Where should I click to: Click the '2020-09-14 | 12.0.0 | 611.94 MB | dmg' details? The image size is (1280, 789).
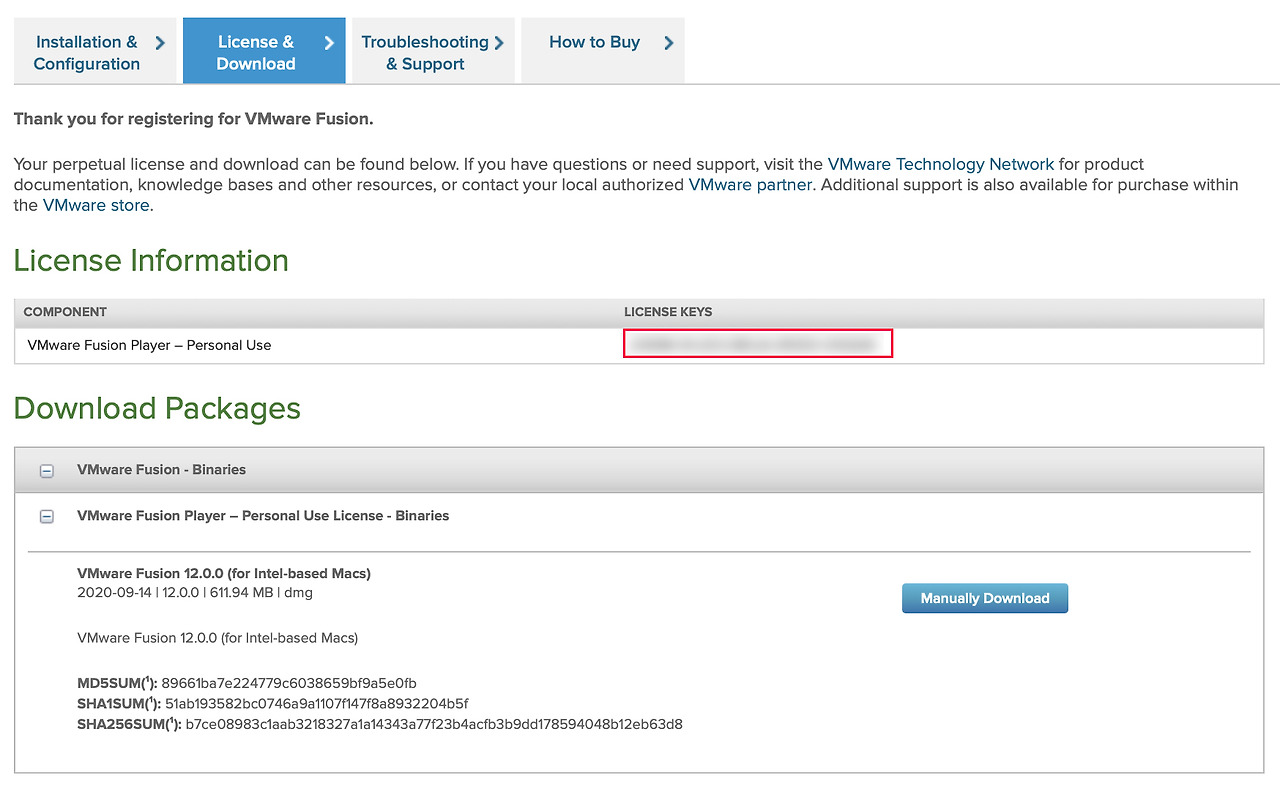tap(195, 592)
